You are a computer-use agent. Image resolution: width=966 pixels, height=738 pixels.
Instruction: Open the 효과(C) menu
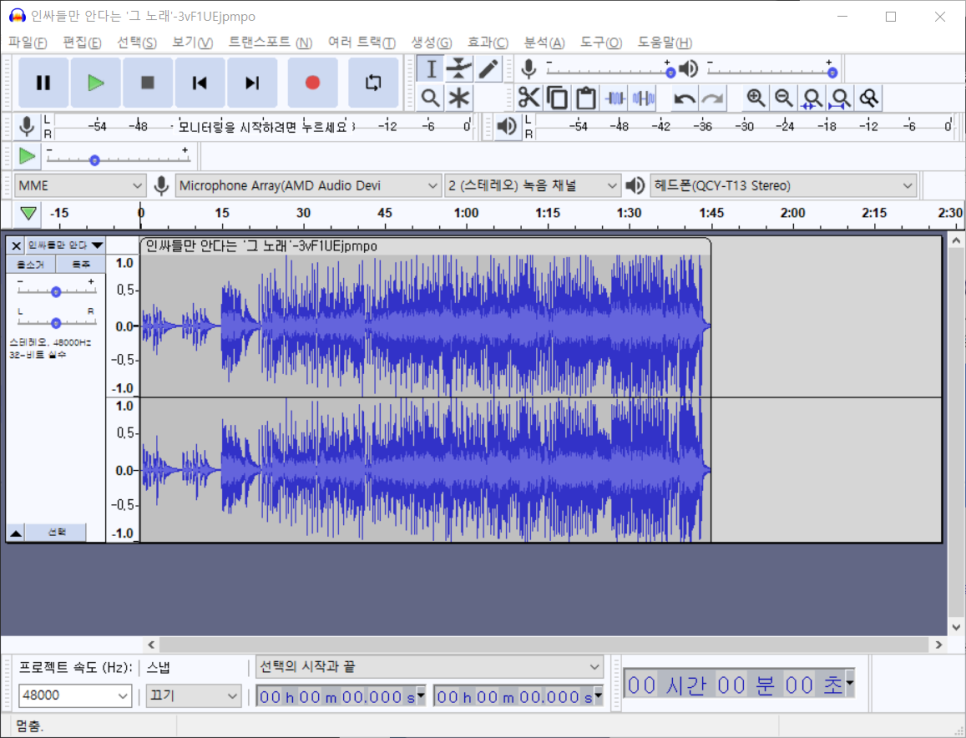pyautogui.click(x=487, y=43)
